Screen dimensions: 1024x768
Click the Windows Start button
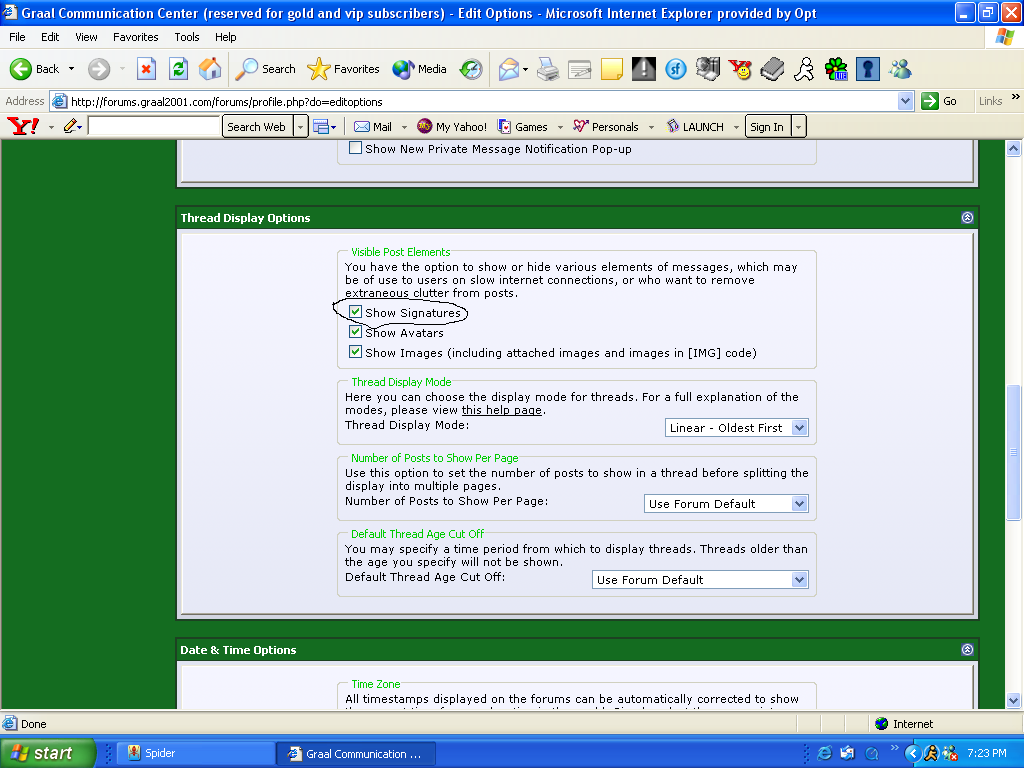(47, 753)
